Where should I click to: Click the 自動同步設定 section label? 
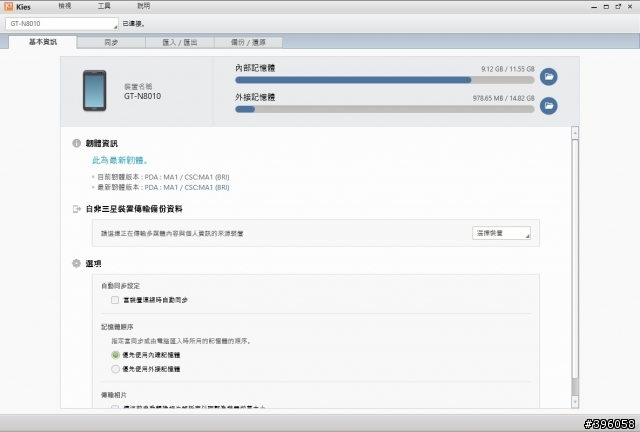(120, 286)
